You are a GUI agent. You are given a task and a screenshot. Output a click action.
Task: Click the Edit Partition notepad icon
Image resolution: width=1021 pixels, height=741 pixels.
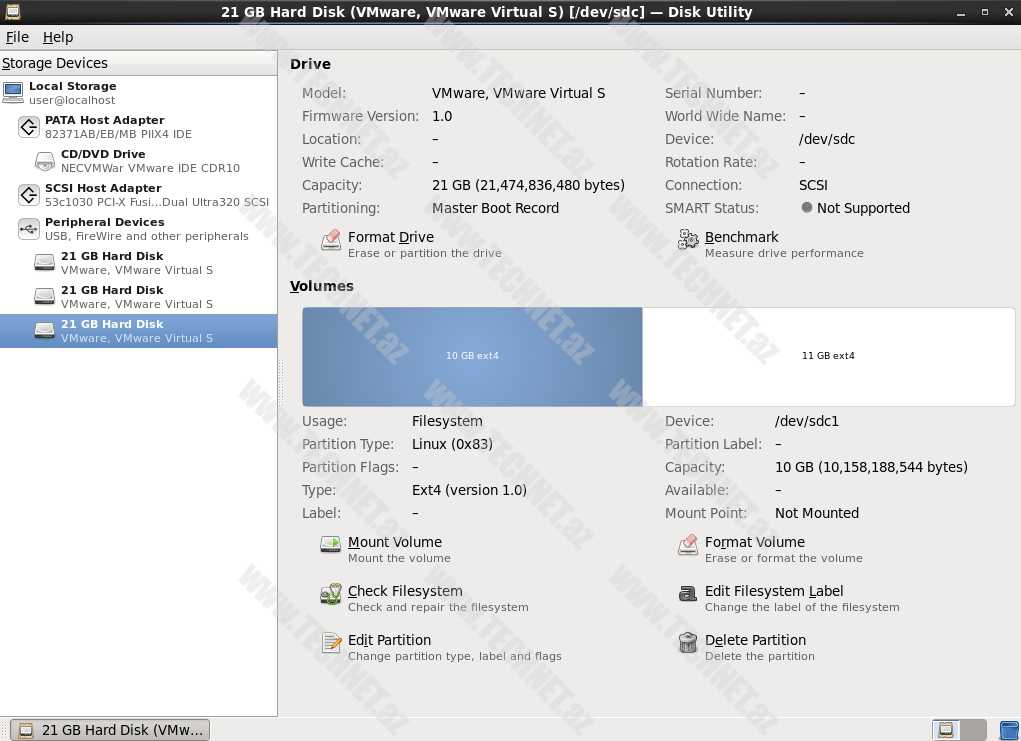pos(331,643)
